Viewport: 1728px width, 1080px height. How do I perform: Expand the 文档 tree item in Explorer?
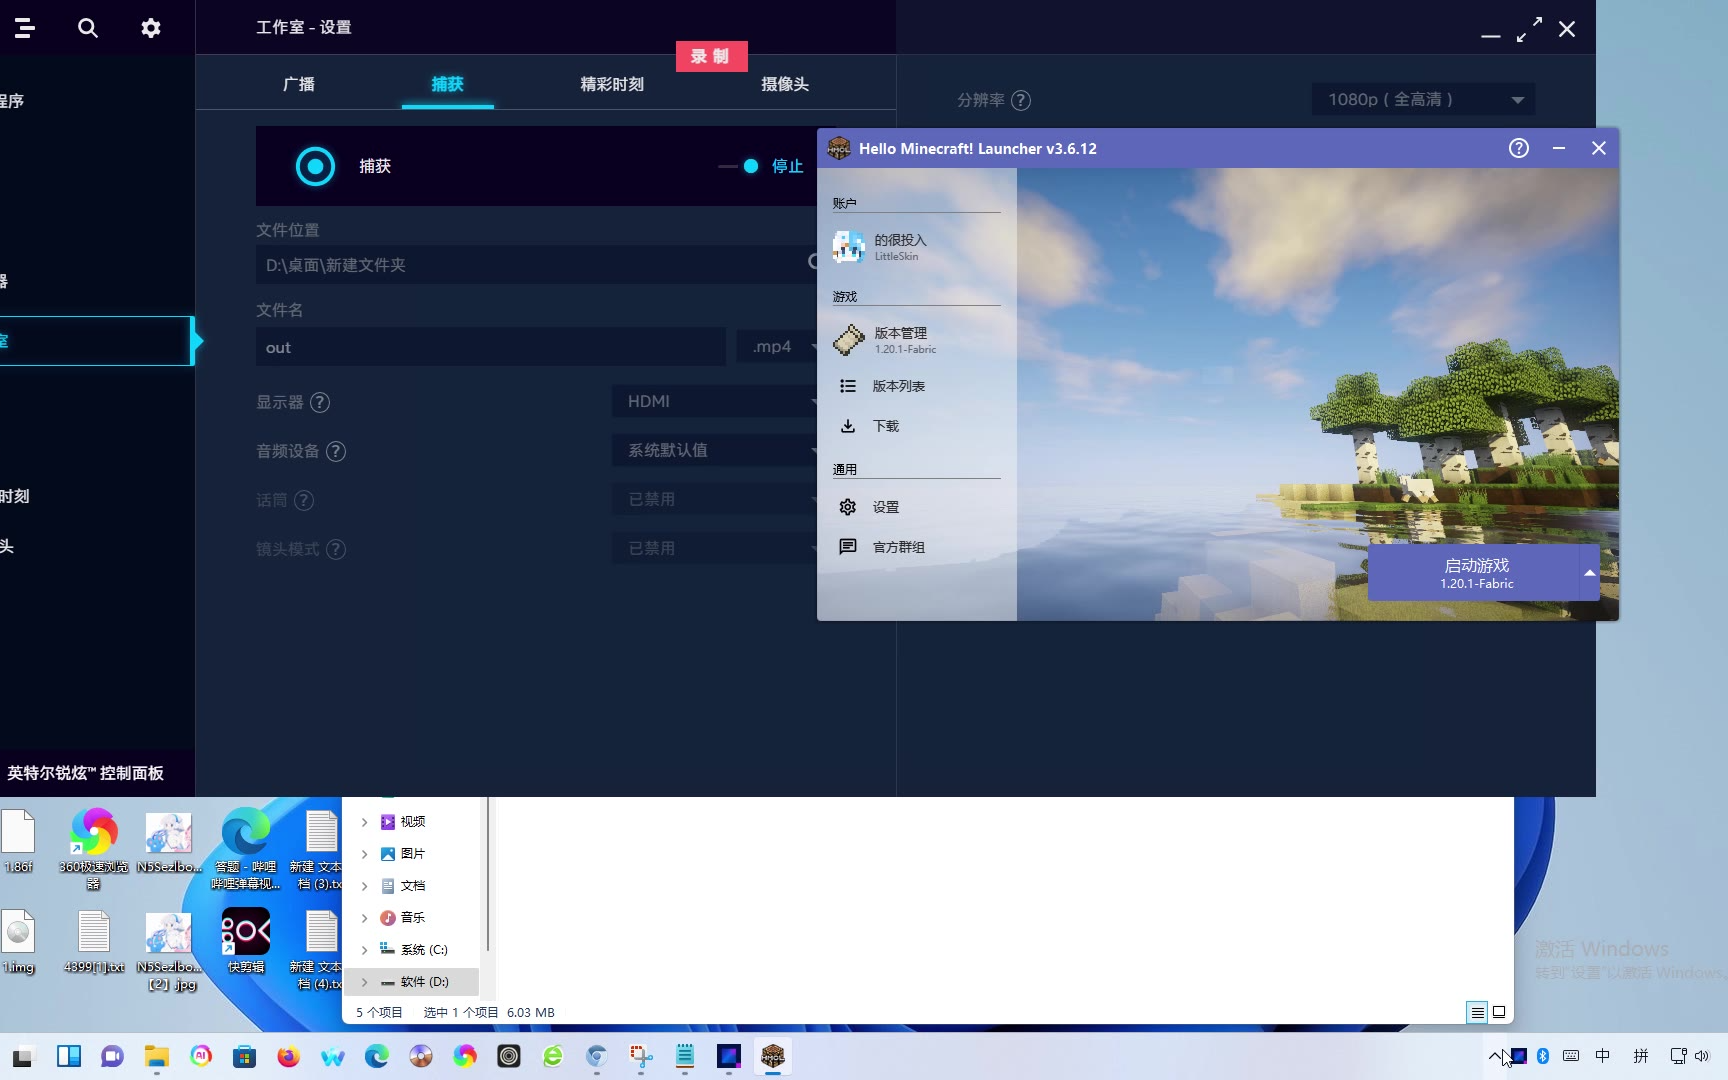click(x=364, y=886)
